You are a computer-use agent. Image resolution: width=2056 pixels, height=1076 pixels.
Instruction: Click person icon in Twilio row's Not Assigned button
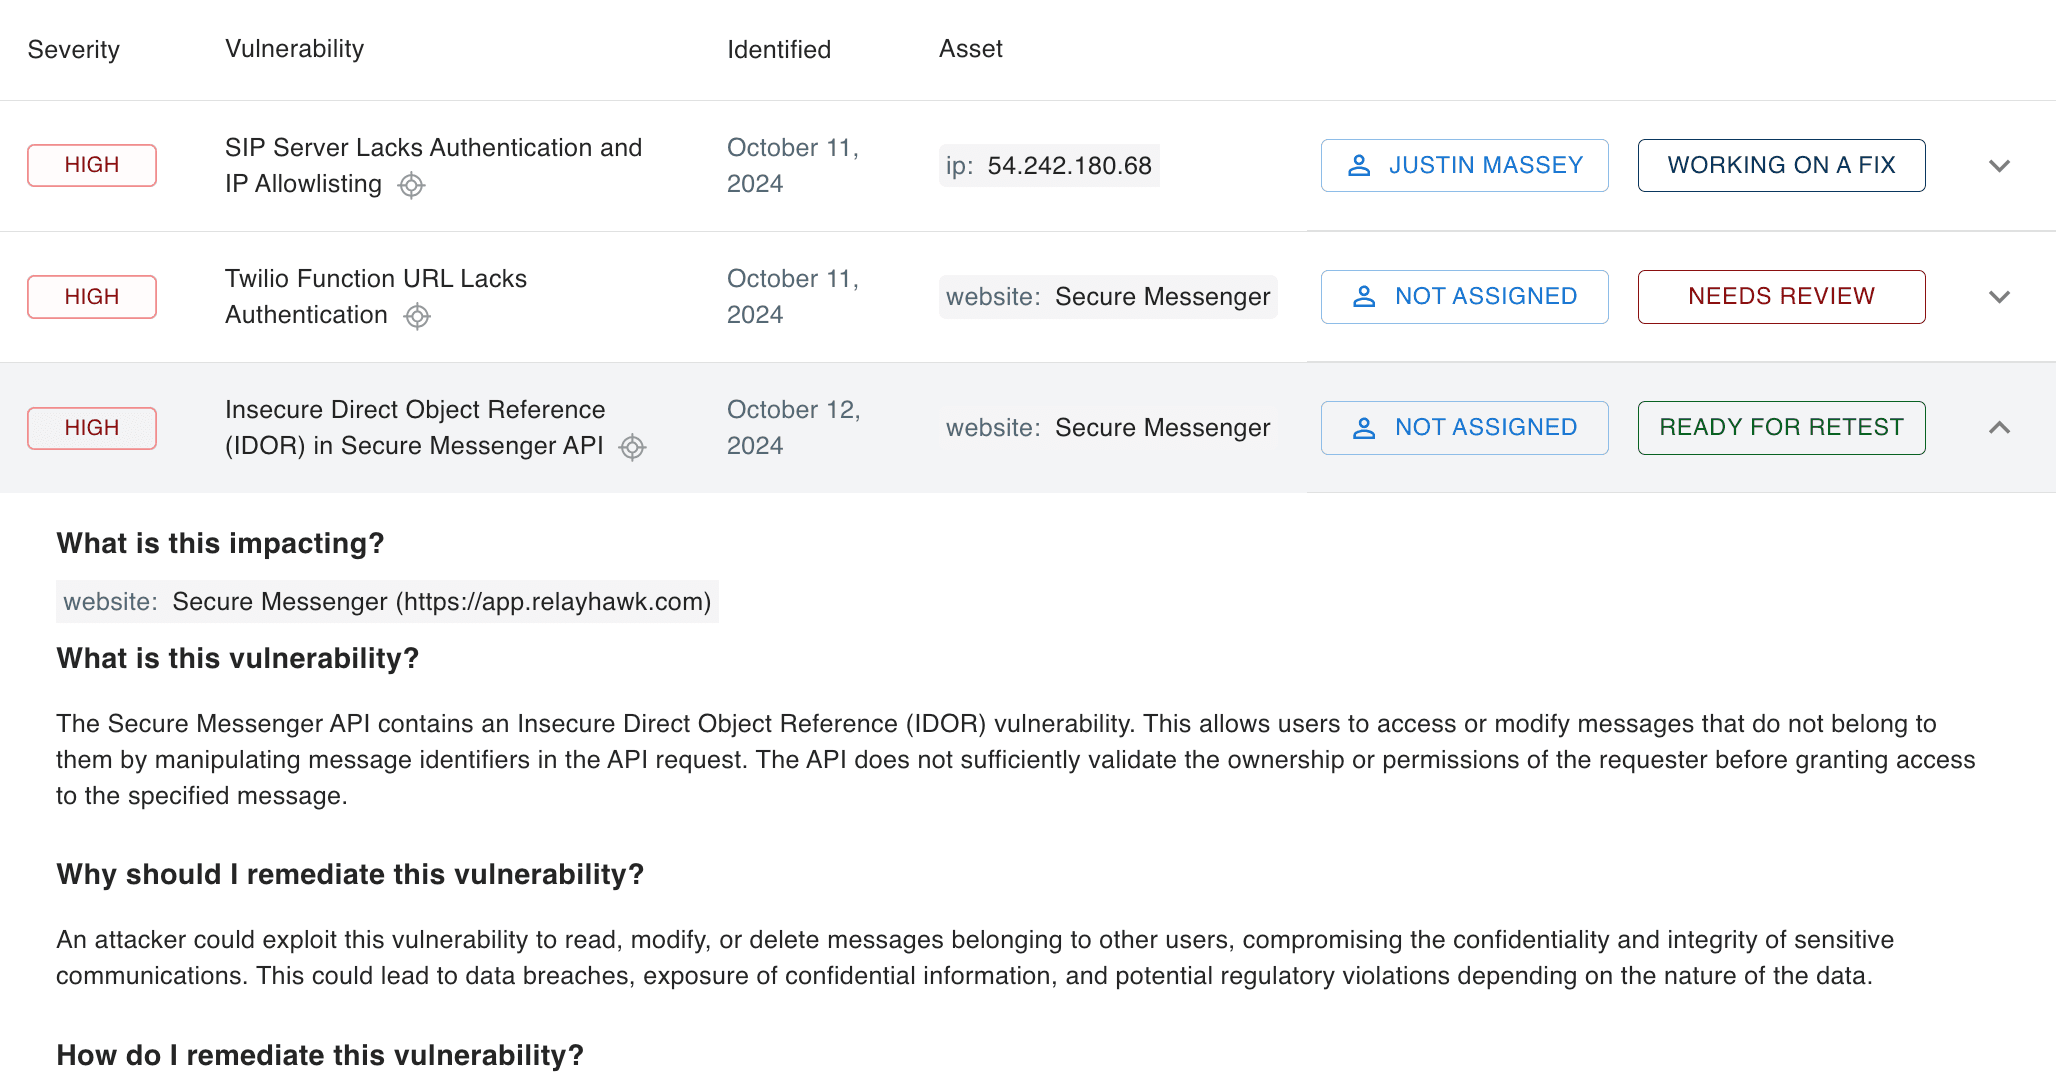(1364, 297)
